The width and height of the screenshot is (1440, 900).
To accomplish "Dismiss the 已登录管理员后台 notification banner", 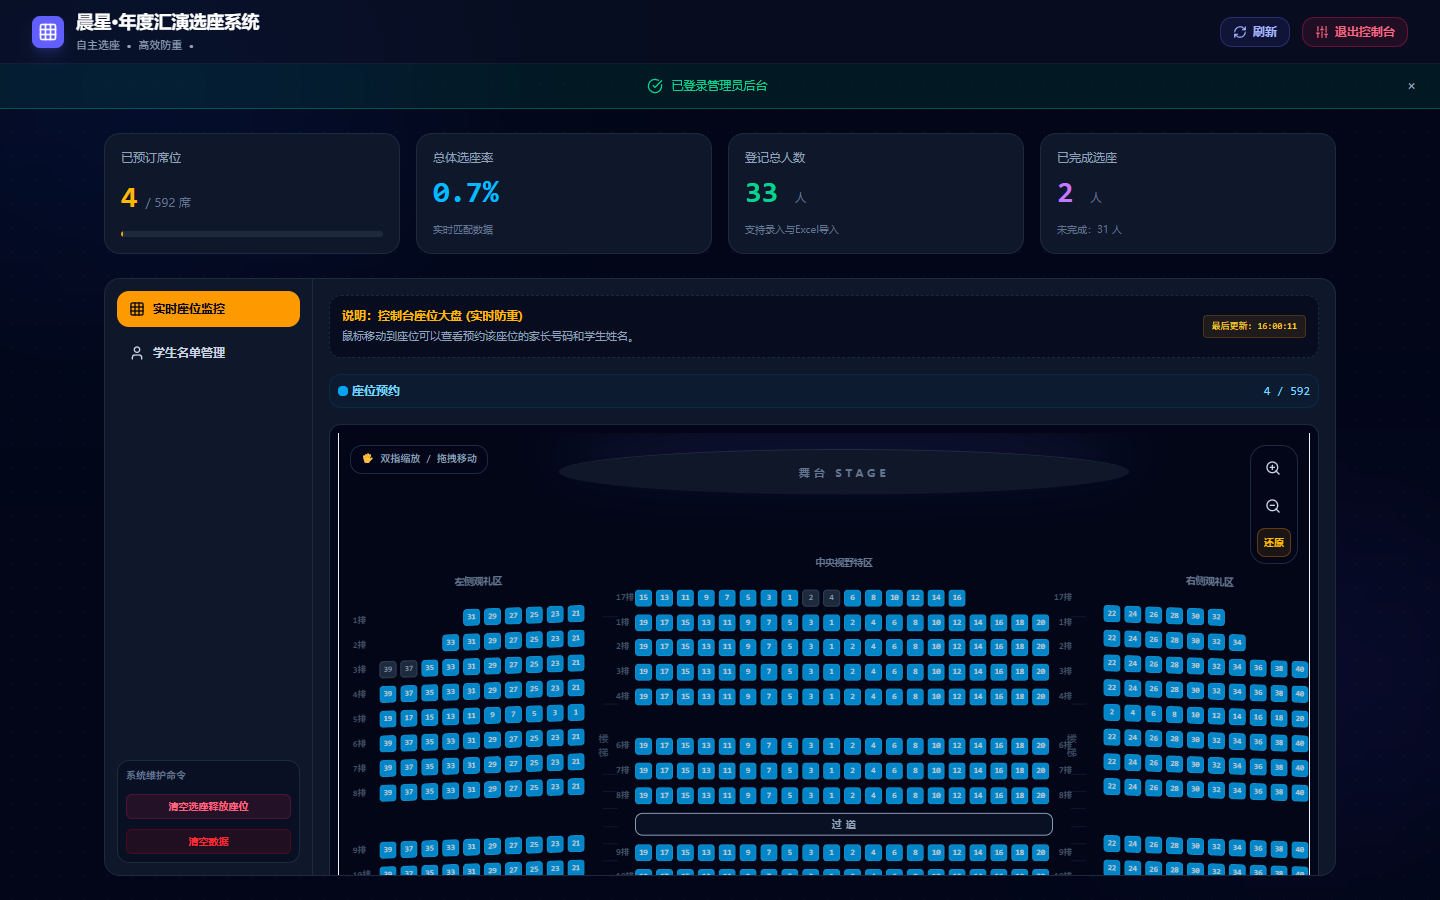I will (1411, 86).
